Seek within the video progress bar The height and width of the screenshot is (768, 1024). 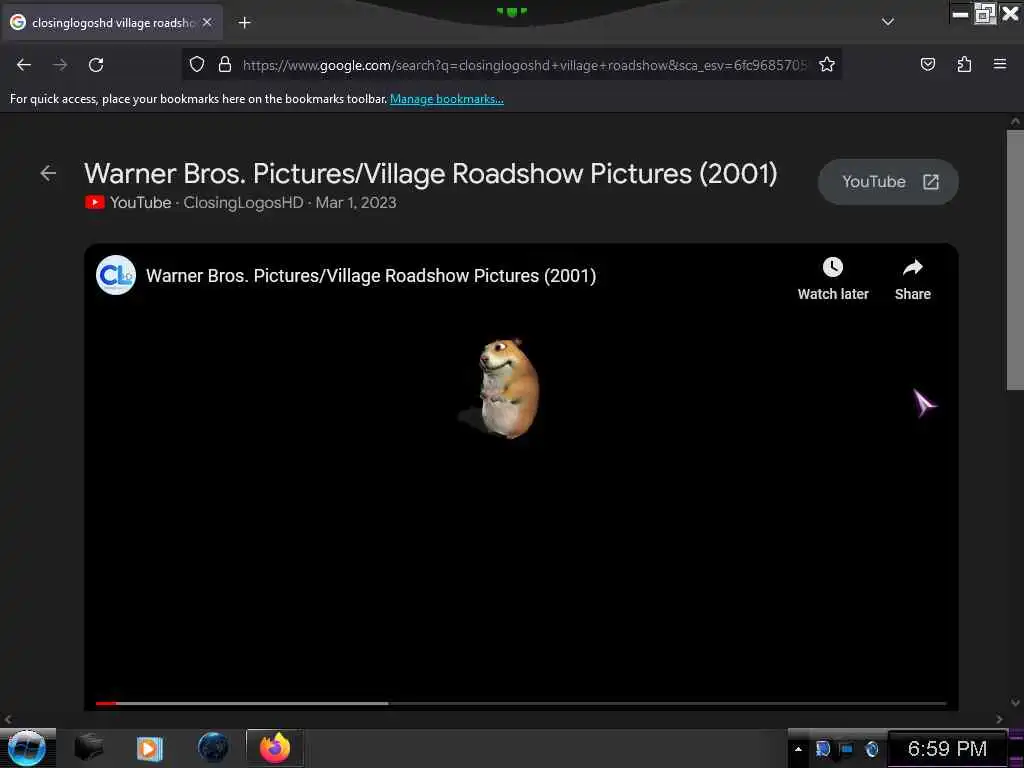click(521, 703)
